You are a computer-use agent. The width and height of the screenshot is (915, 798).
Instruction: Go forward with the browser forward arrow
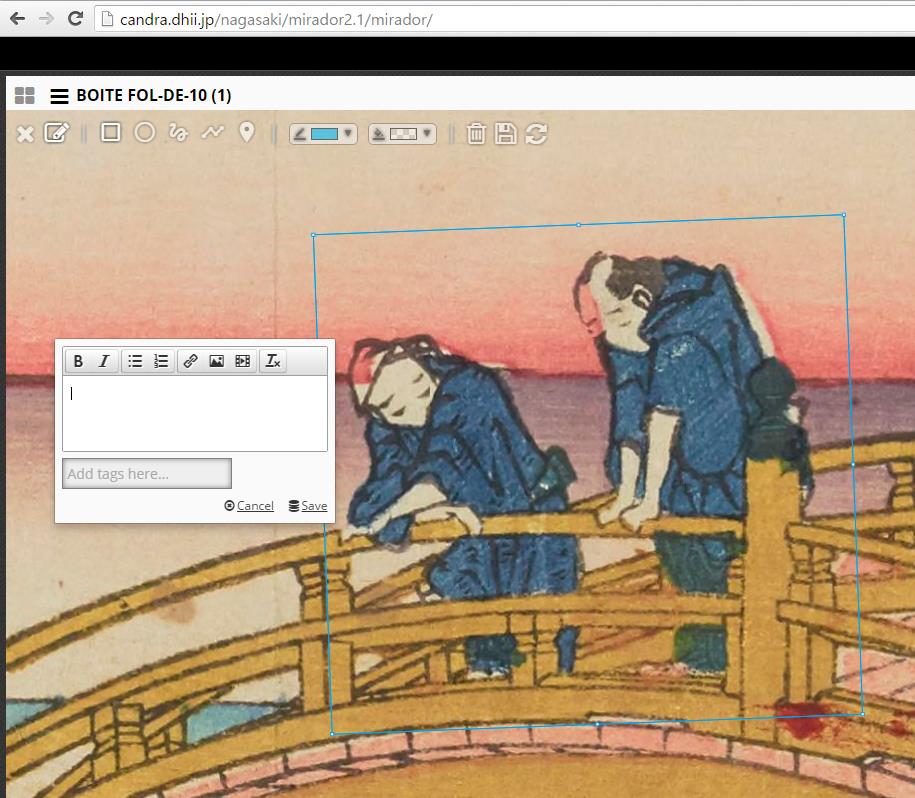[x=46, y=19]
